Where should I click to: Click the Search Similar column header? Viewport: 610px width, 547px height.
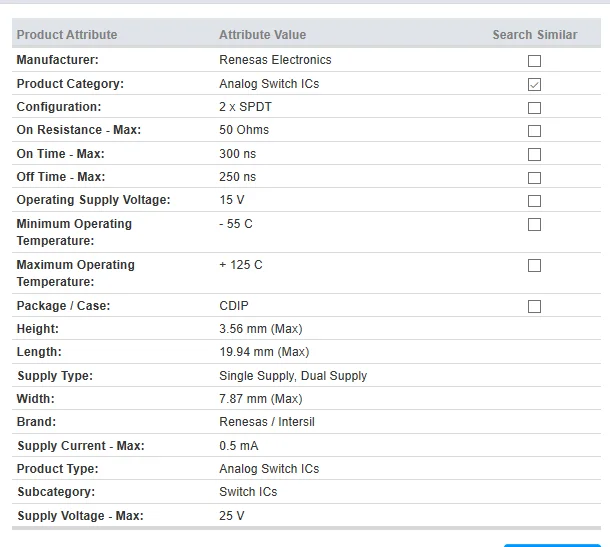535,35
